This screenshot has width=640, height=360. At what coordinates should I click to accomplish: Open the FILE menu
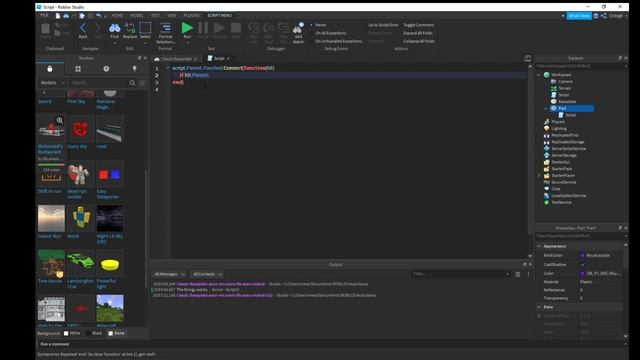pyautogui.click(x=44, y=15)
